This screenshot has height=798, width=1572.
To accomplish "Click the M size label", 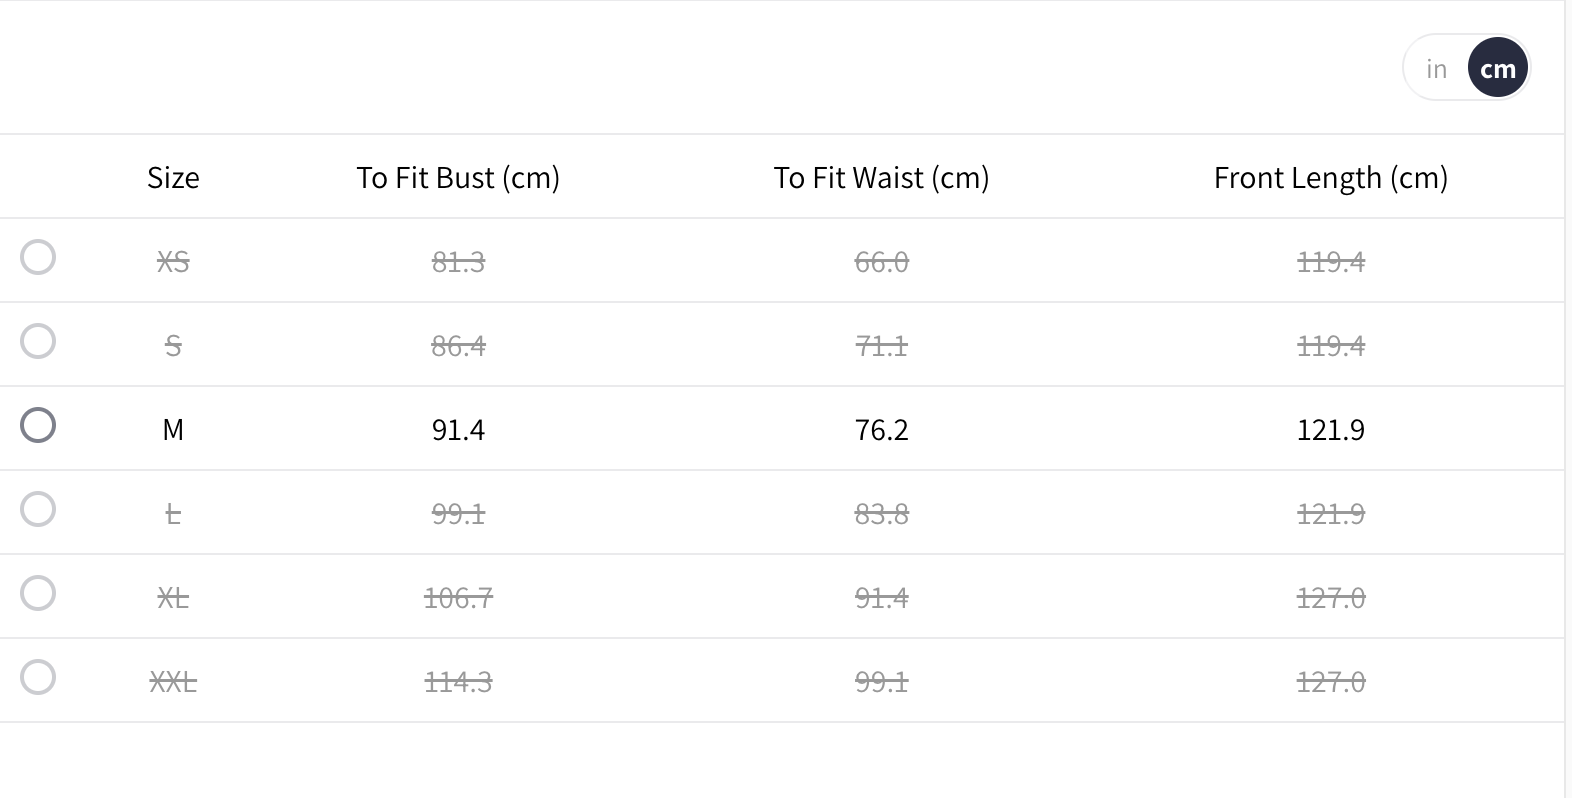I will tap(173, 430).
